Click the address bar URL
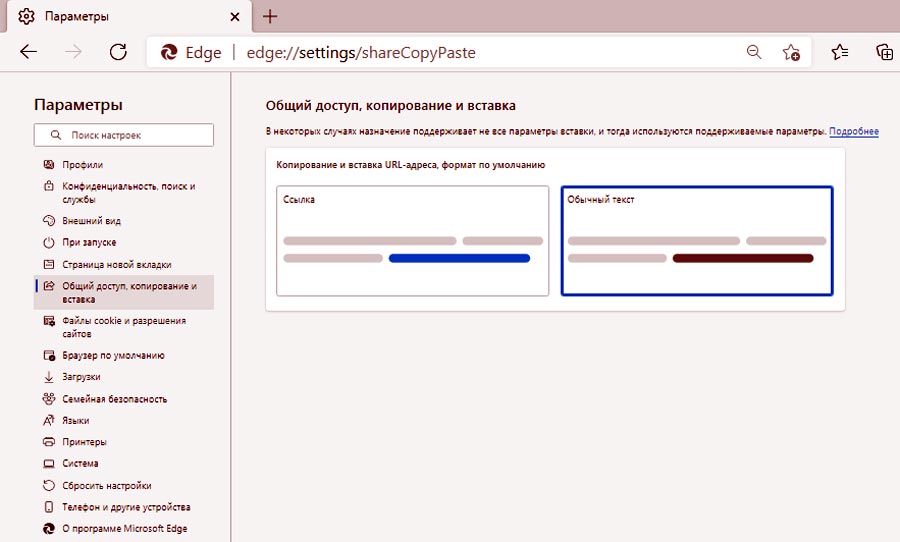900x542 pixels. click(x=361, y=52)
